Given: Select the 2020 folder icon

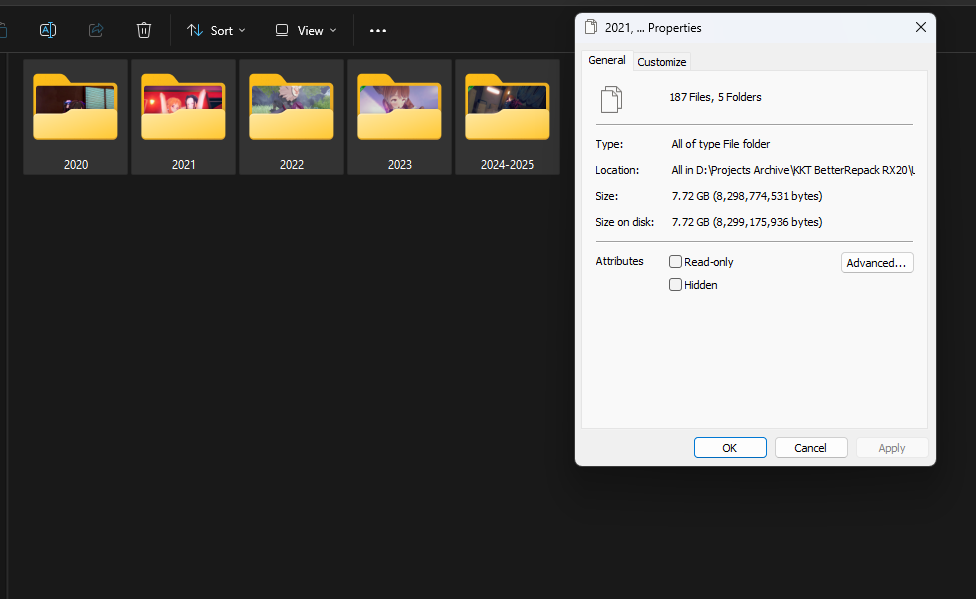Looking at the screenshot, I should click(75, 107).
